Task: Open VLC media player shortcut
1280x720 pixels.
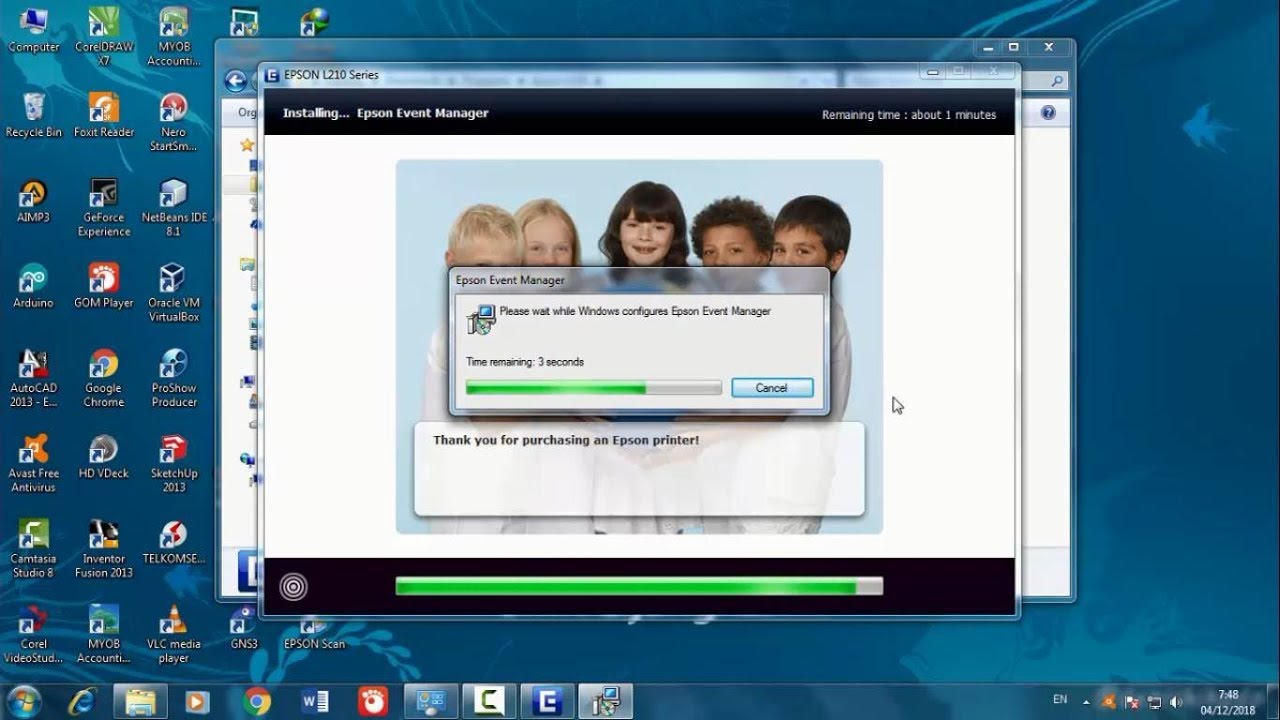Action: click(x=174, y=634)
